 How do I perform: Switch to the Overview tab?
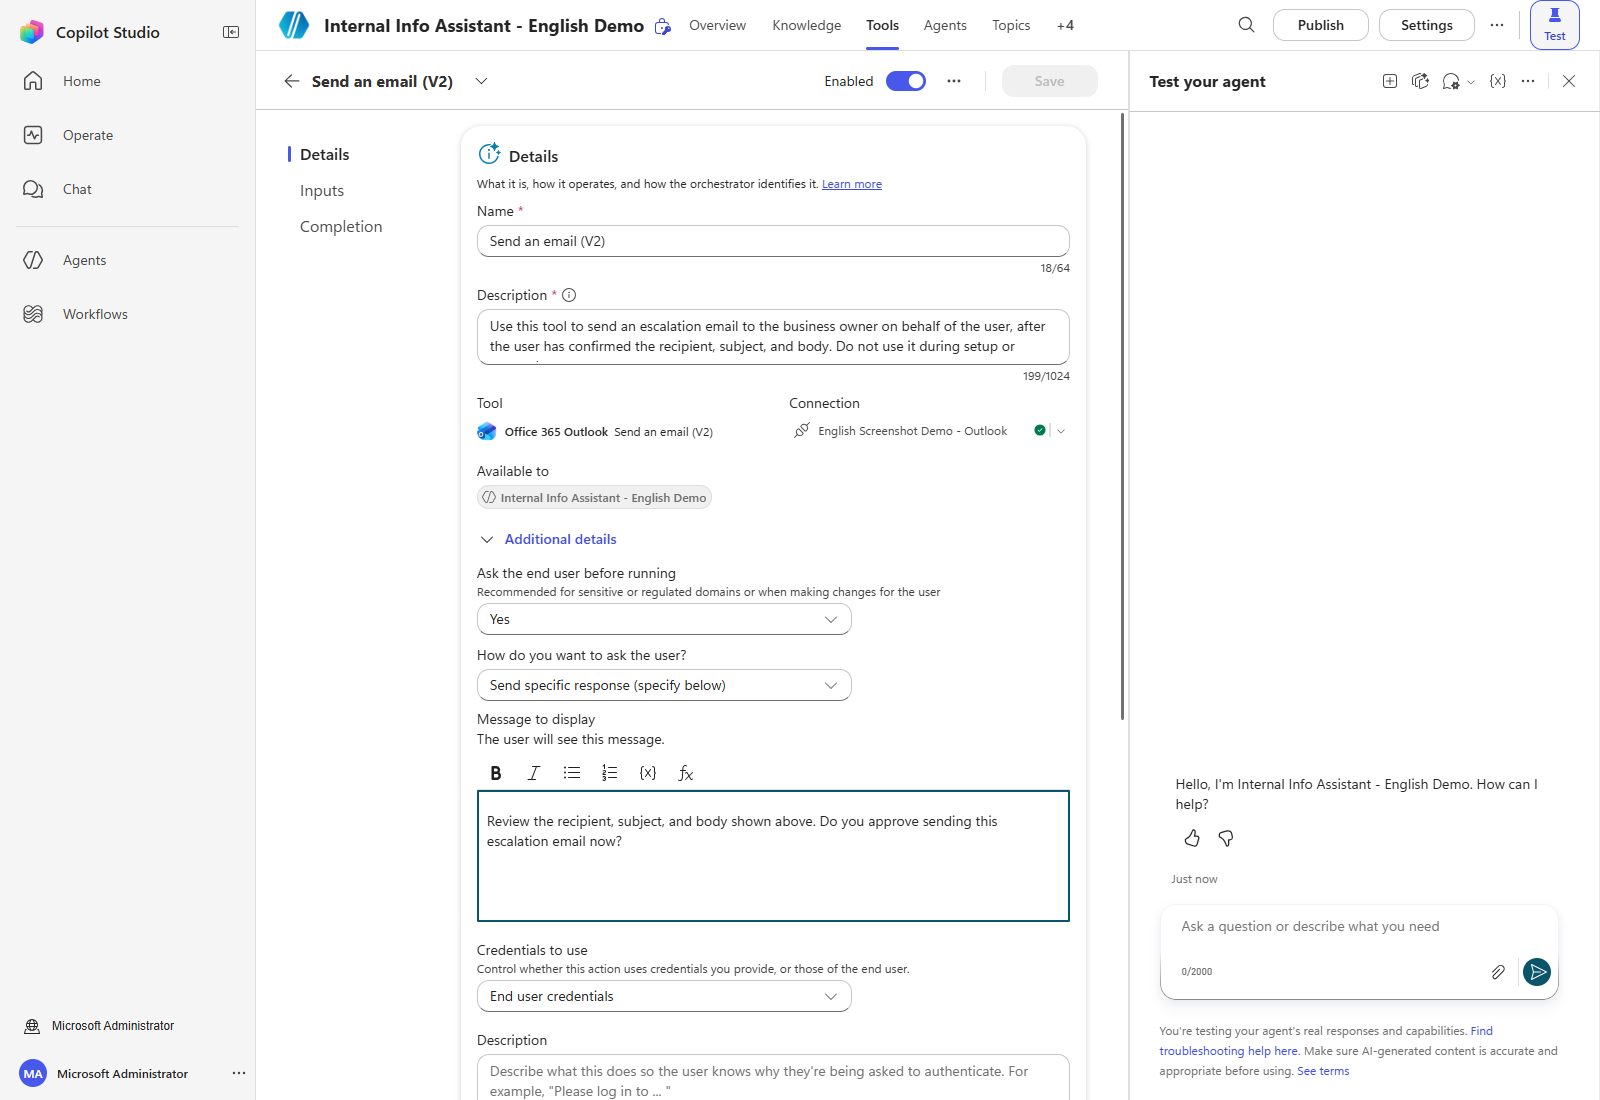click(717, 25)
